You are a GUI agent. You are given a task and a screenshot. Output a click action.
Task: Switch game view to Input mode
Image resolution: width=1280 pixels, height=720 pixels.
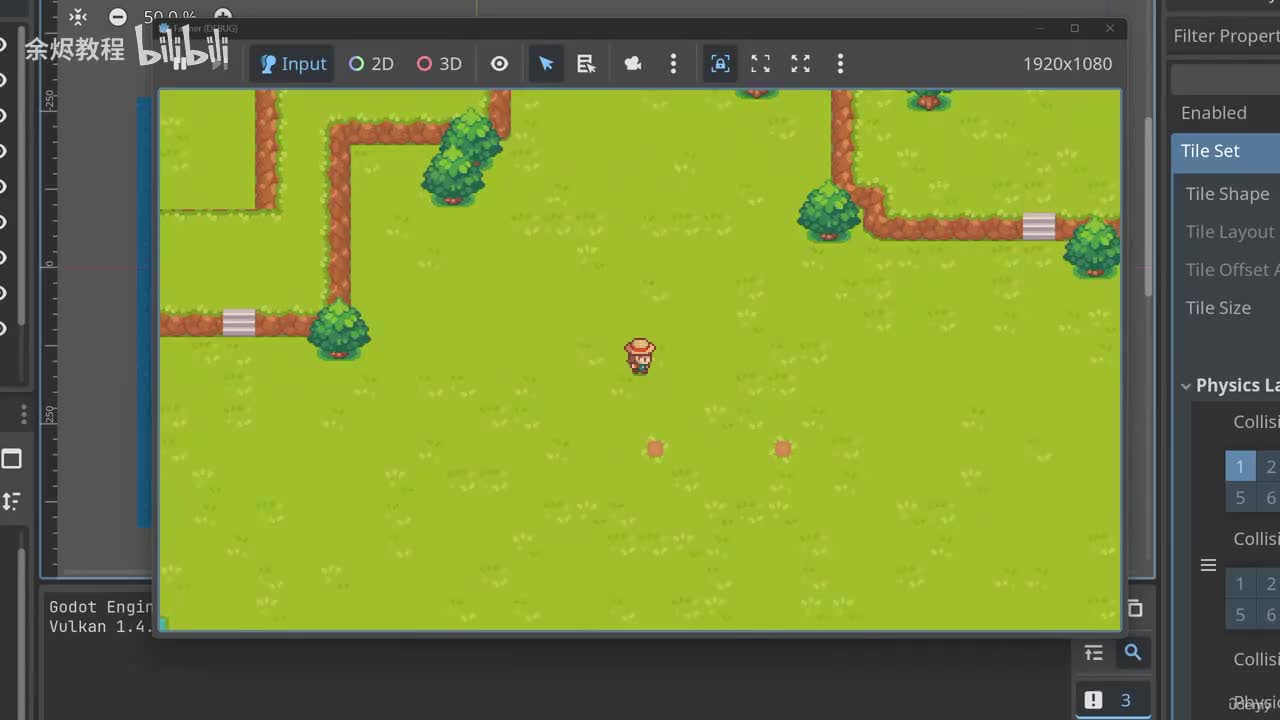[292, 64]
